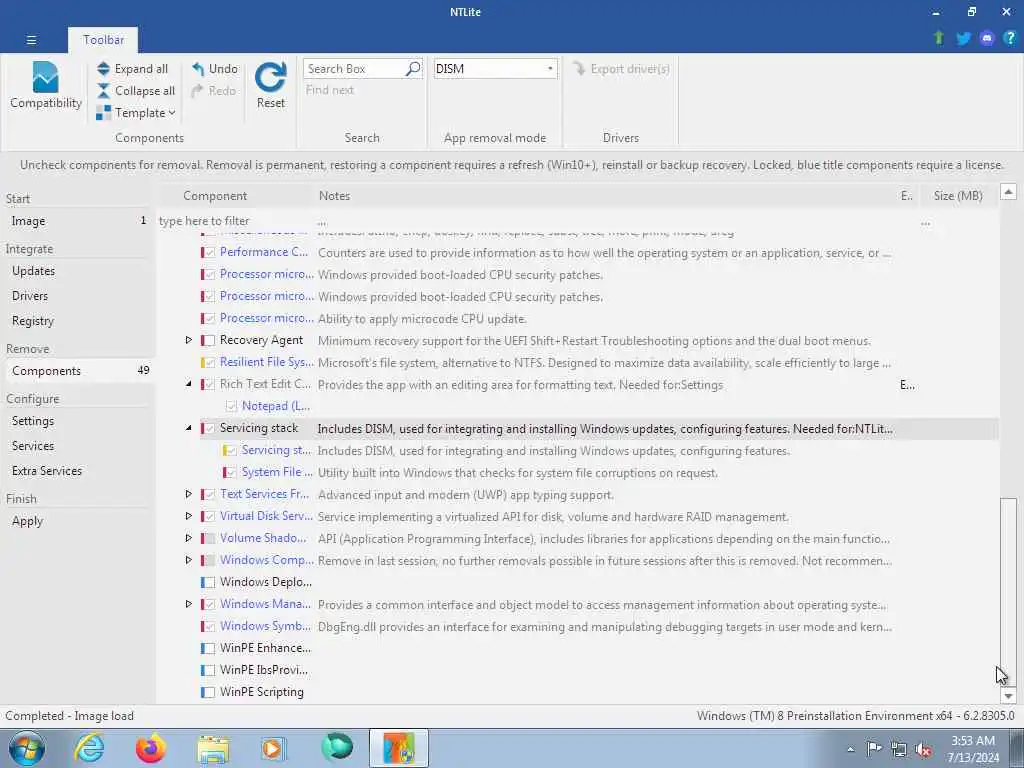This screenshot has height=768, width=1024.
Task: Go to the Apply page
Action: [77, 521]
